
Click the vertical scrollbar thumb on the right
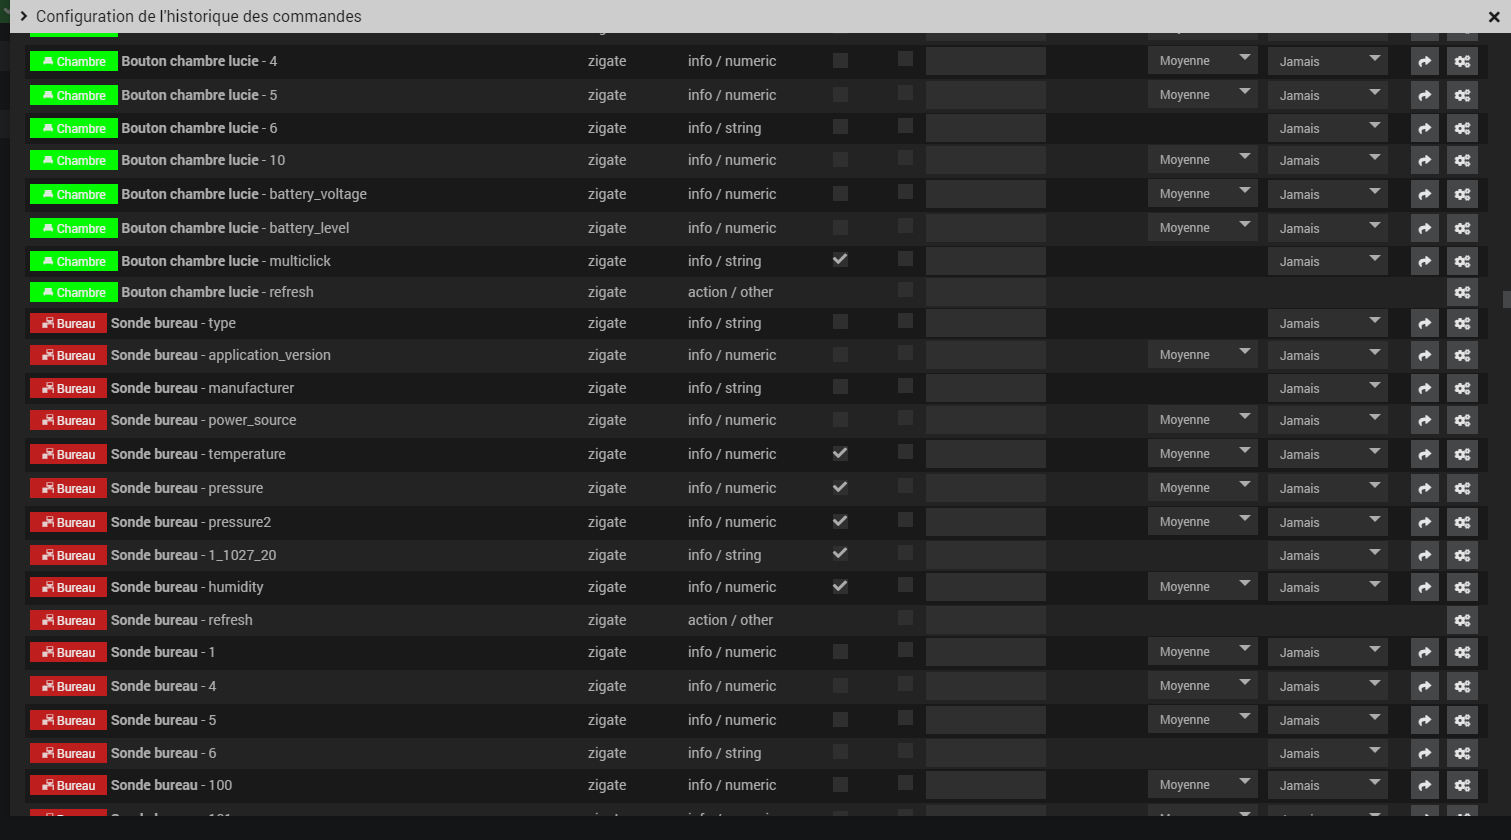[x=1505, y=299]
